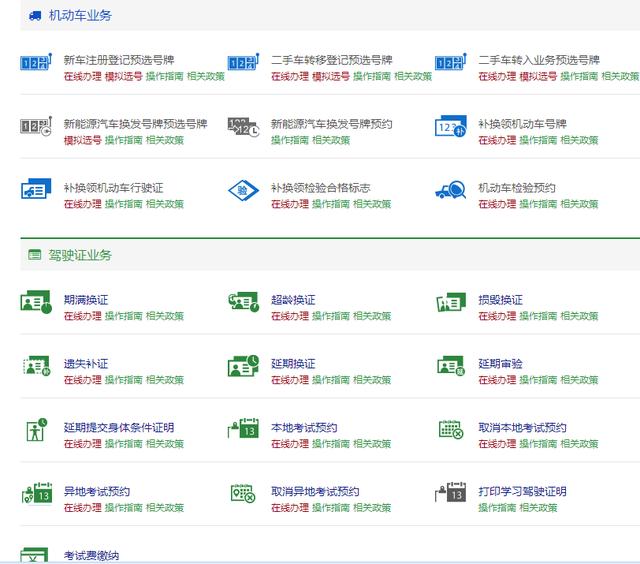
Task: Open 在线办理 under 异地考试预约
Action: [82, 507]
